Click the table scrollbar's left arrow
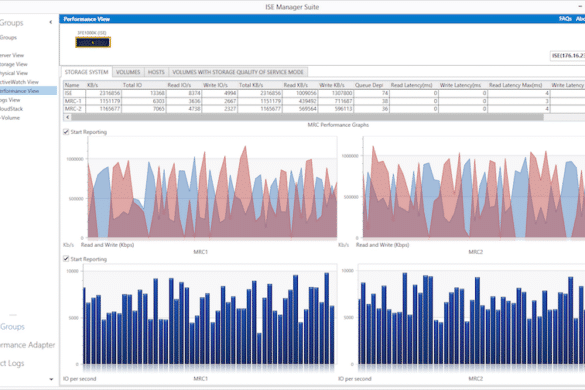Image resolution: width=585 pixels, height=390 pixels. pyautogui.click(x=67, y=117)
